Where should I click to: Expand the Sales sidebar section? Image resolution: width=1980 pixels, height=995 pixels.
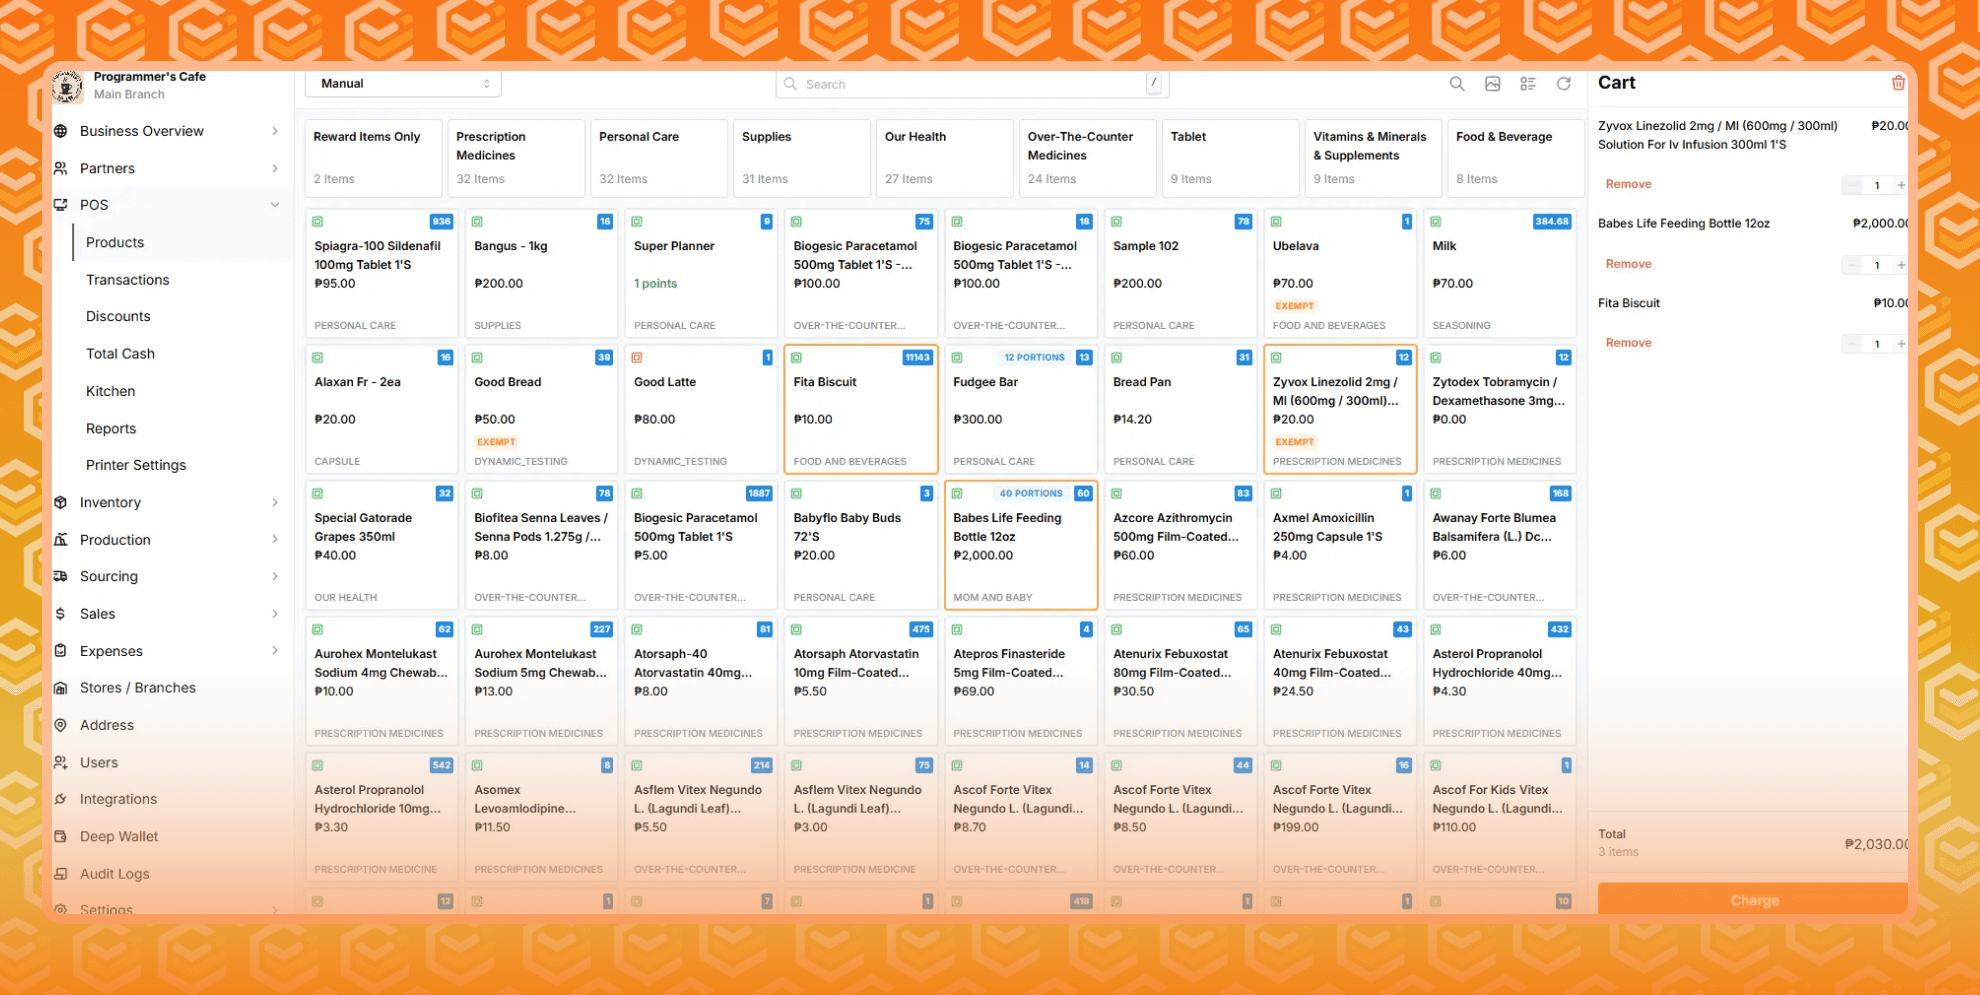click(275, 614)
